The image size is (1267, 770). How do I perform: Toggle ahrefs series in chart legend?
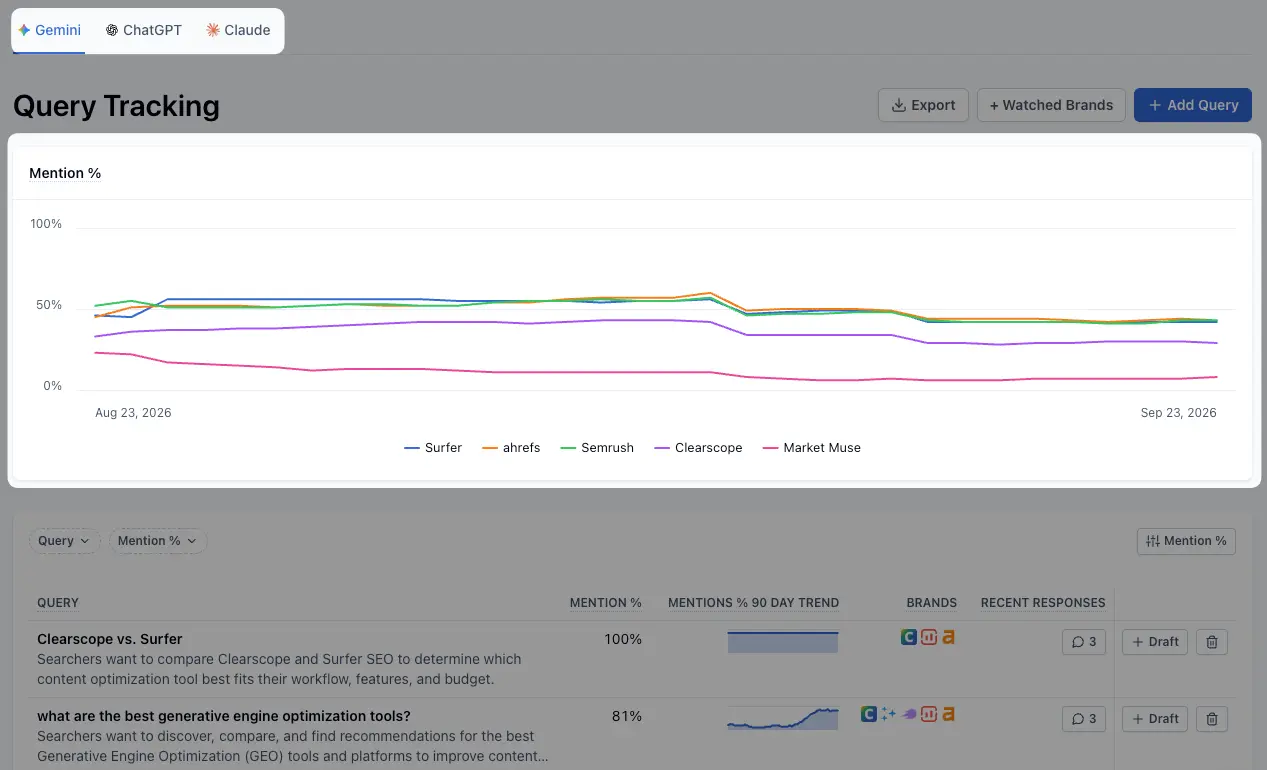(x=511, y=448)
